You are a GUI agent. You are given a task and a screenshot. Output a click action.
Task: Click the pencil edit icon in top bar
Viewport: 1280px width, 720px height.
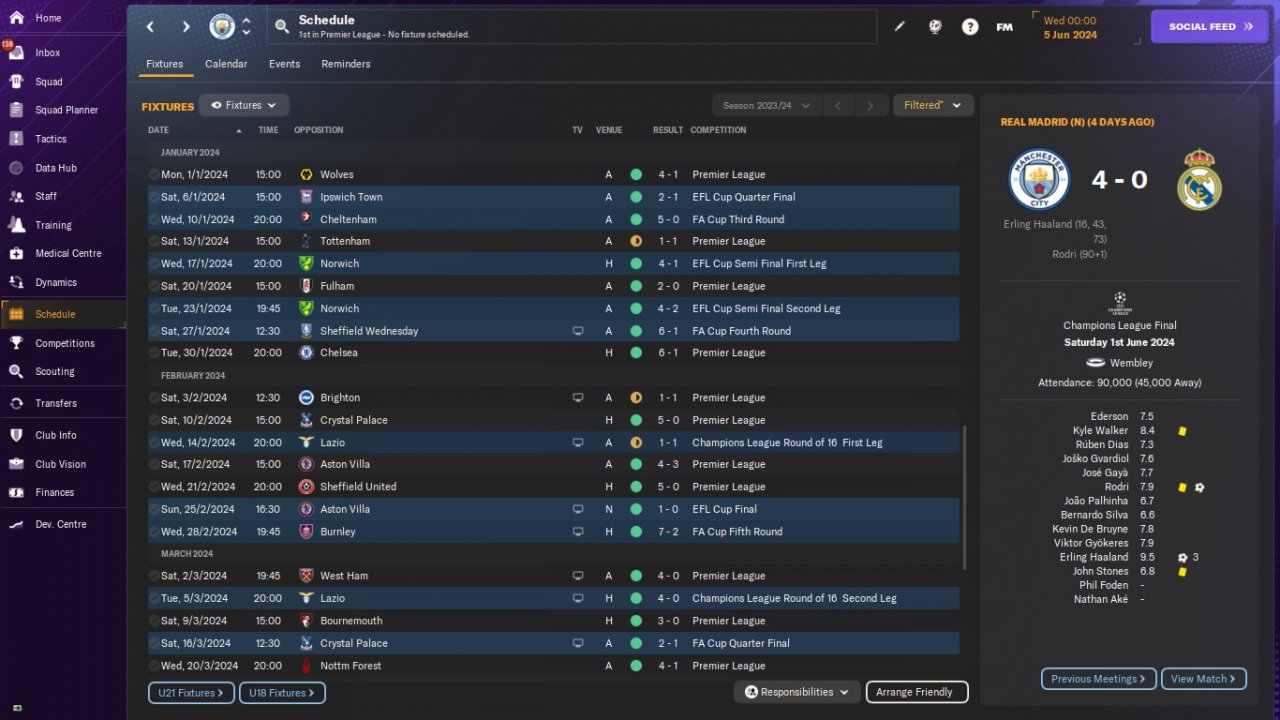point(899,27)
